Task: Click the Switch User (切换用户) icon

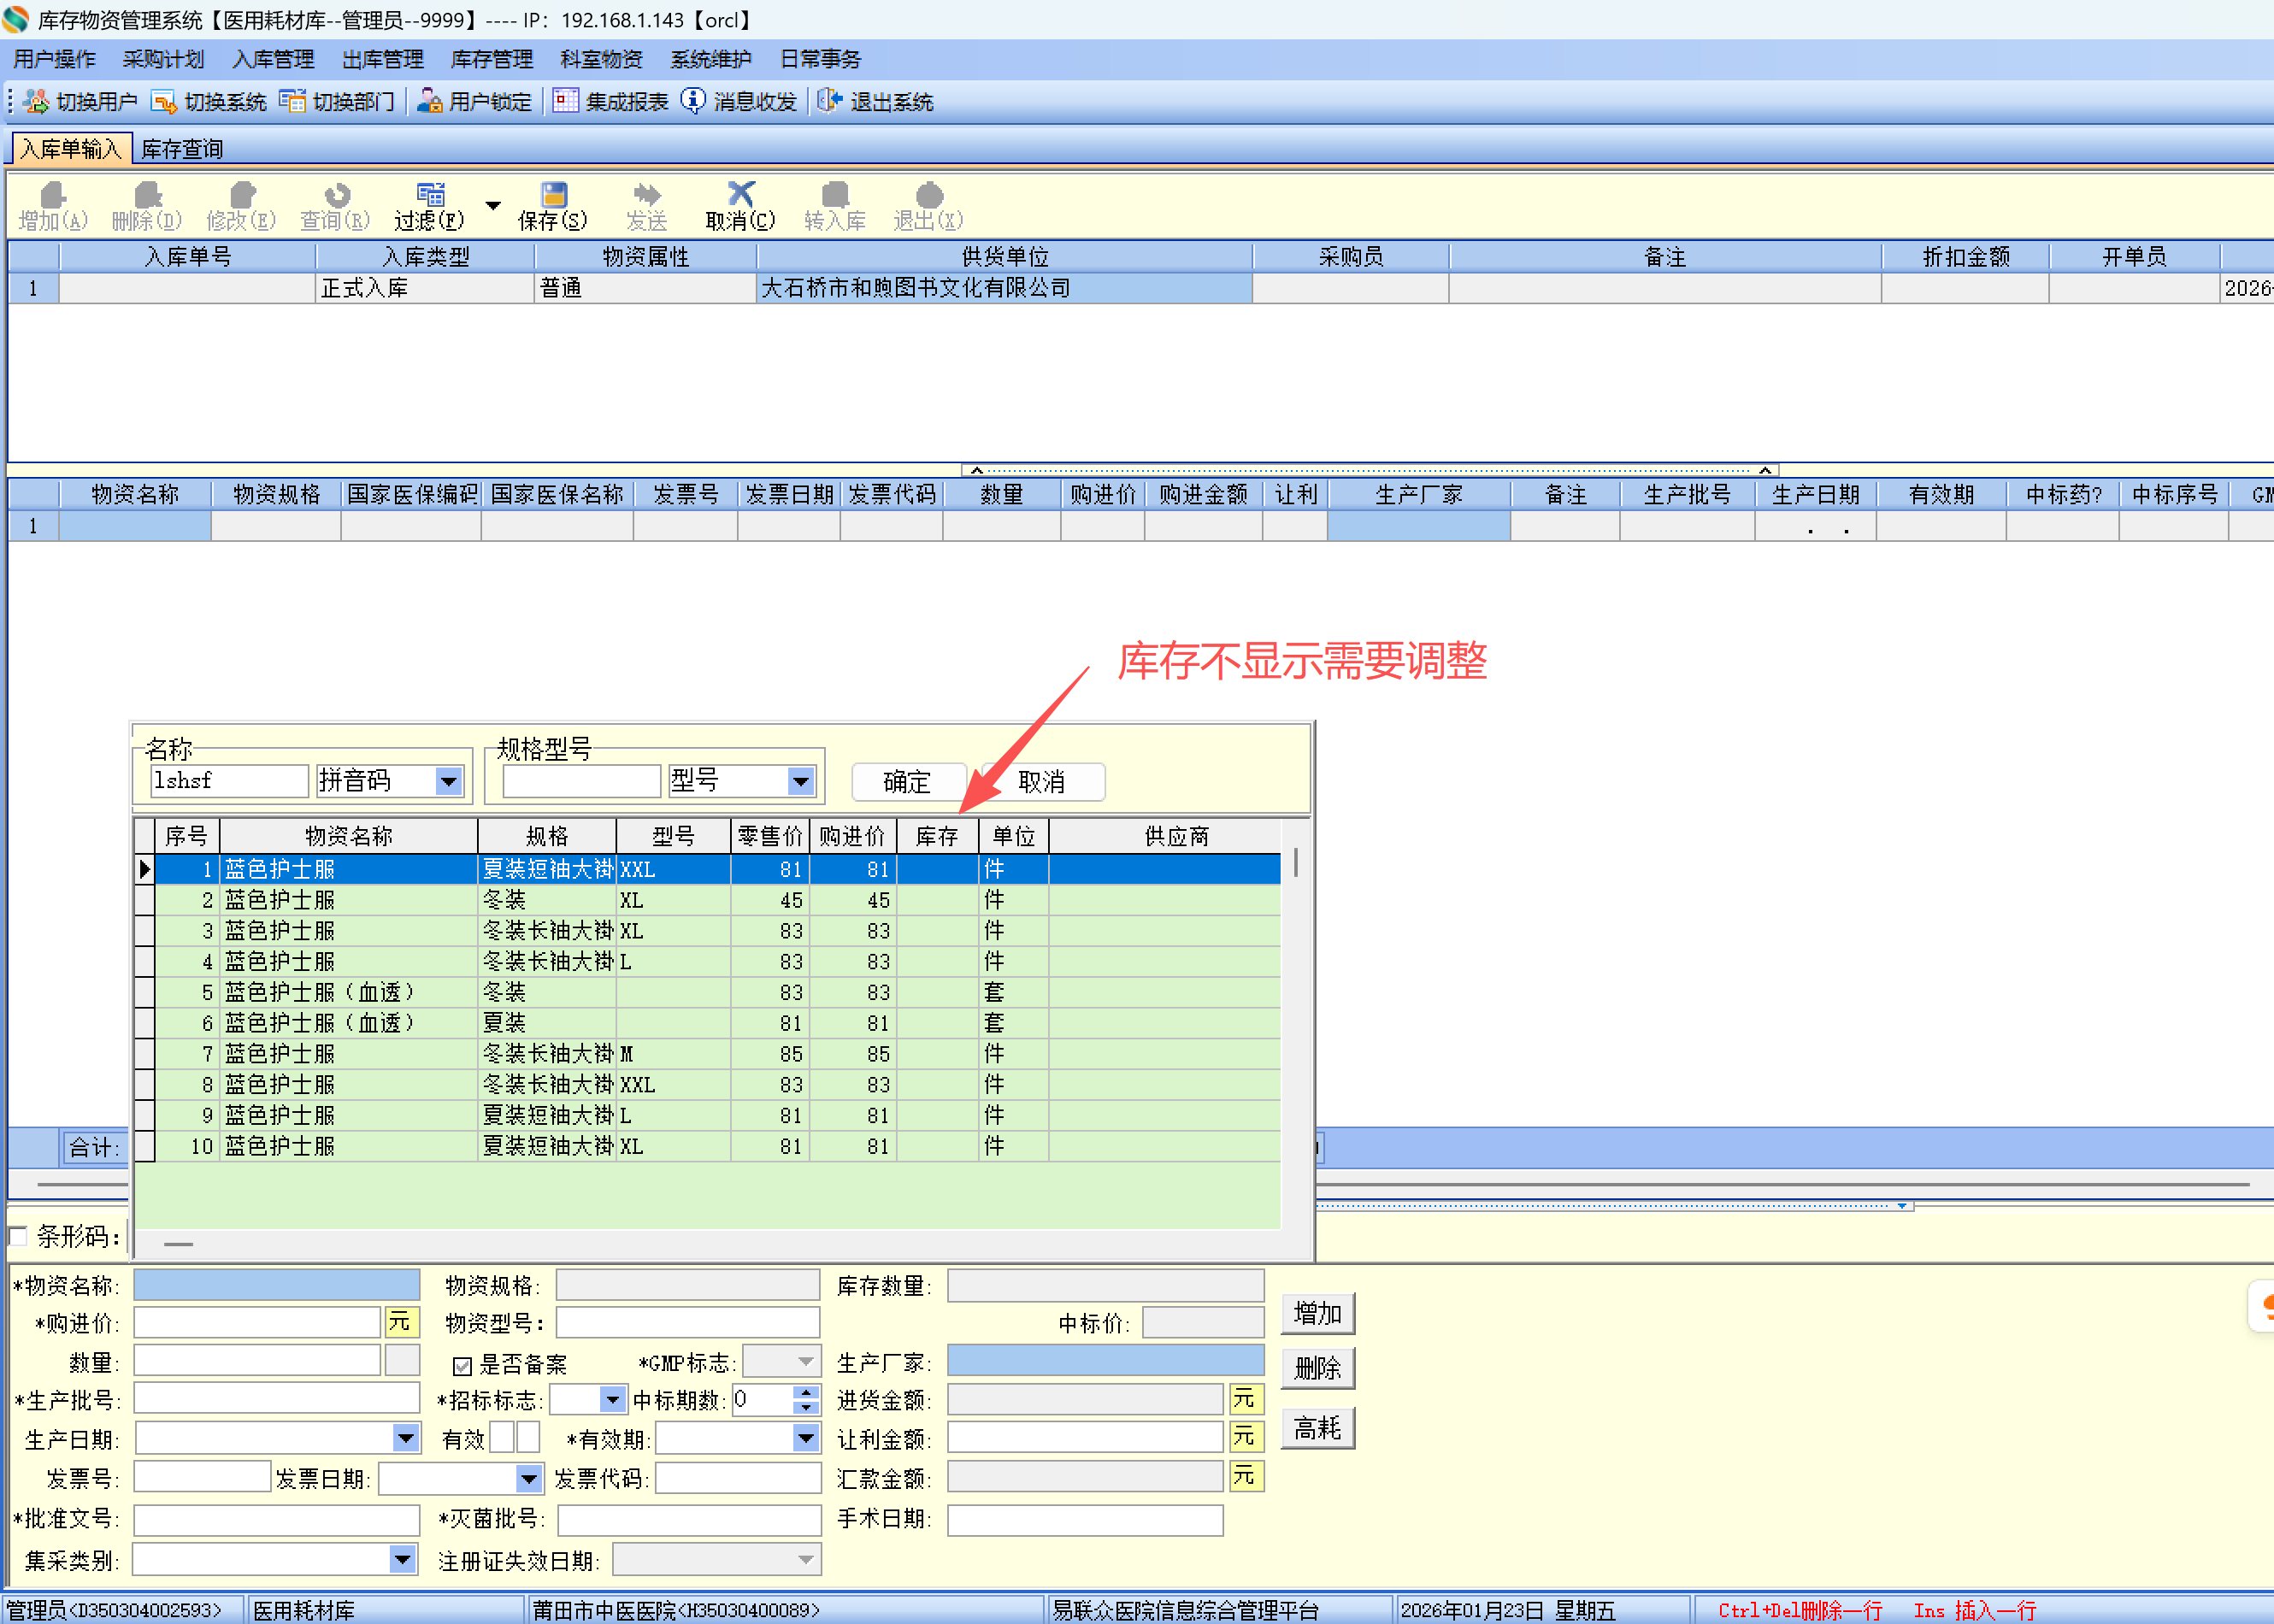Action: pos(36,101)
